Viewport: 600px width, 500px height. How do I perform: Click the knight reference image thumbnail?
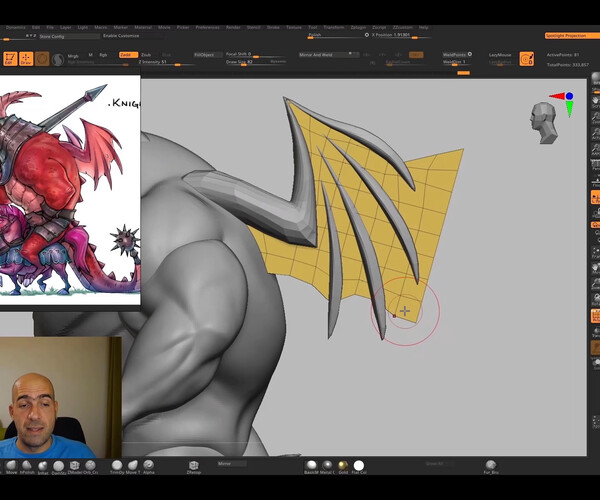pyautogui.click(x=70, y=190)
